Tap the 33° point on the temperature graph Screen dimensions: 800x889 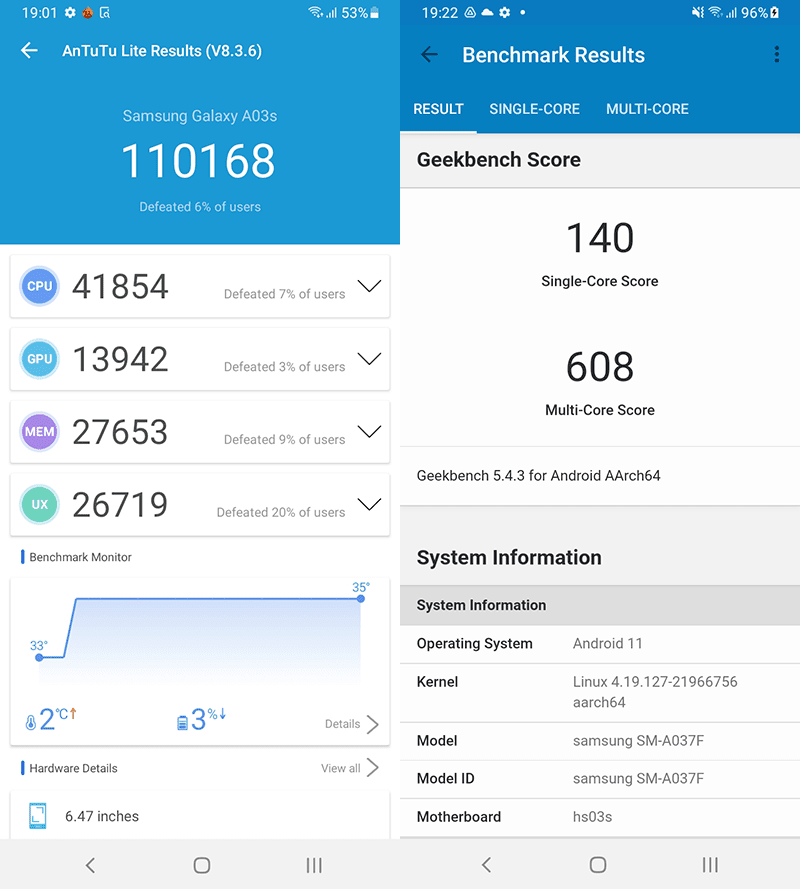click(x=39, y=657)
